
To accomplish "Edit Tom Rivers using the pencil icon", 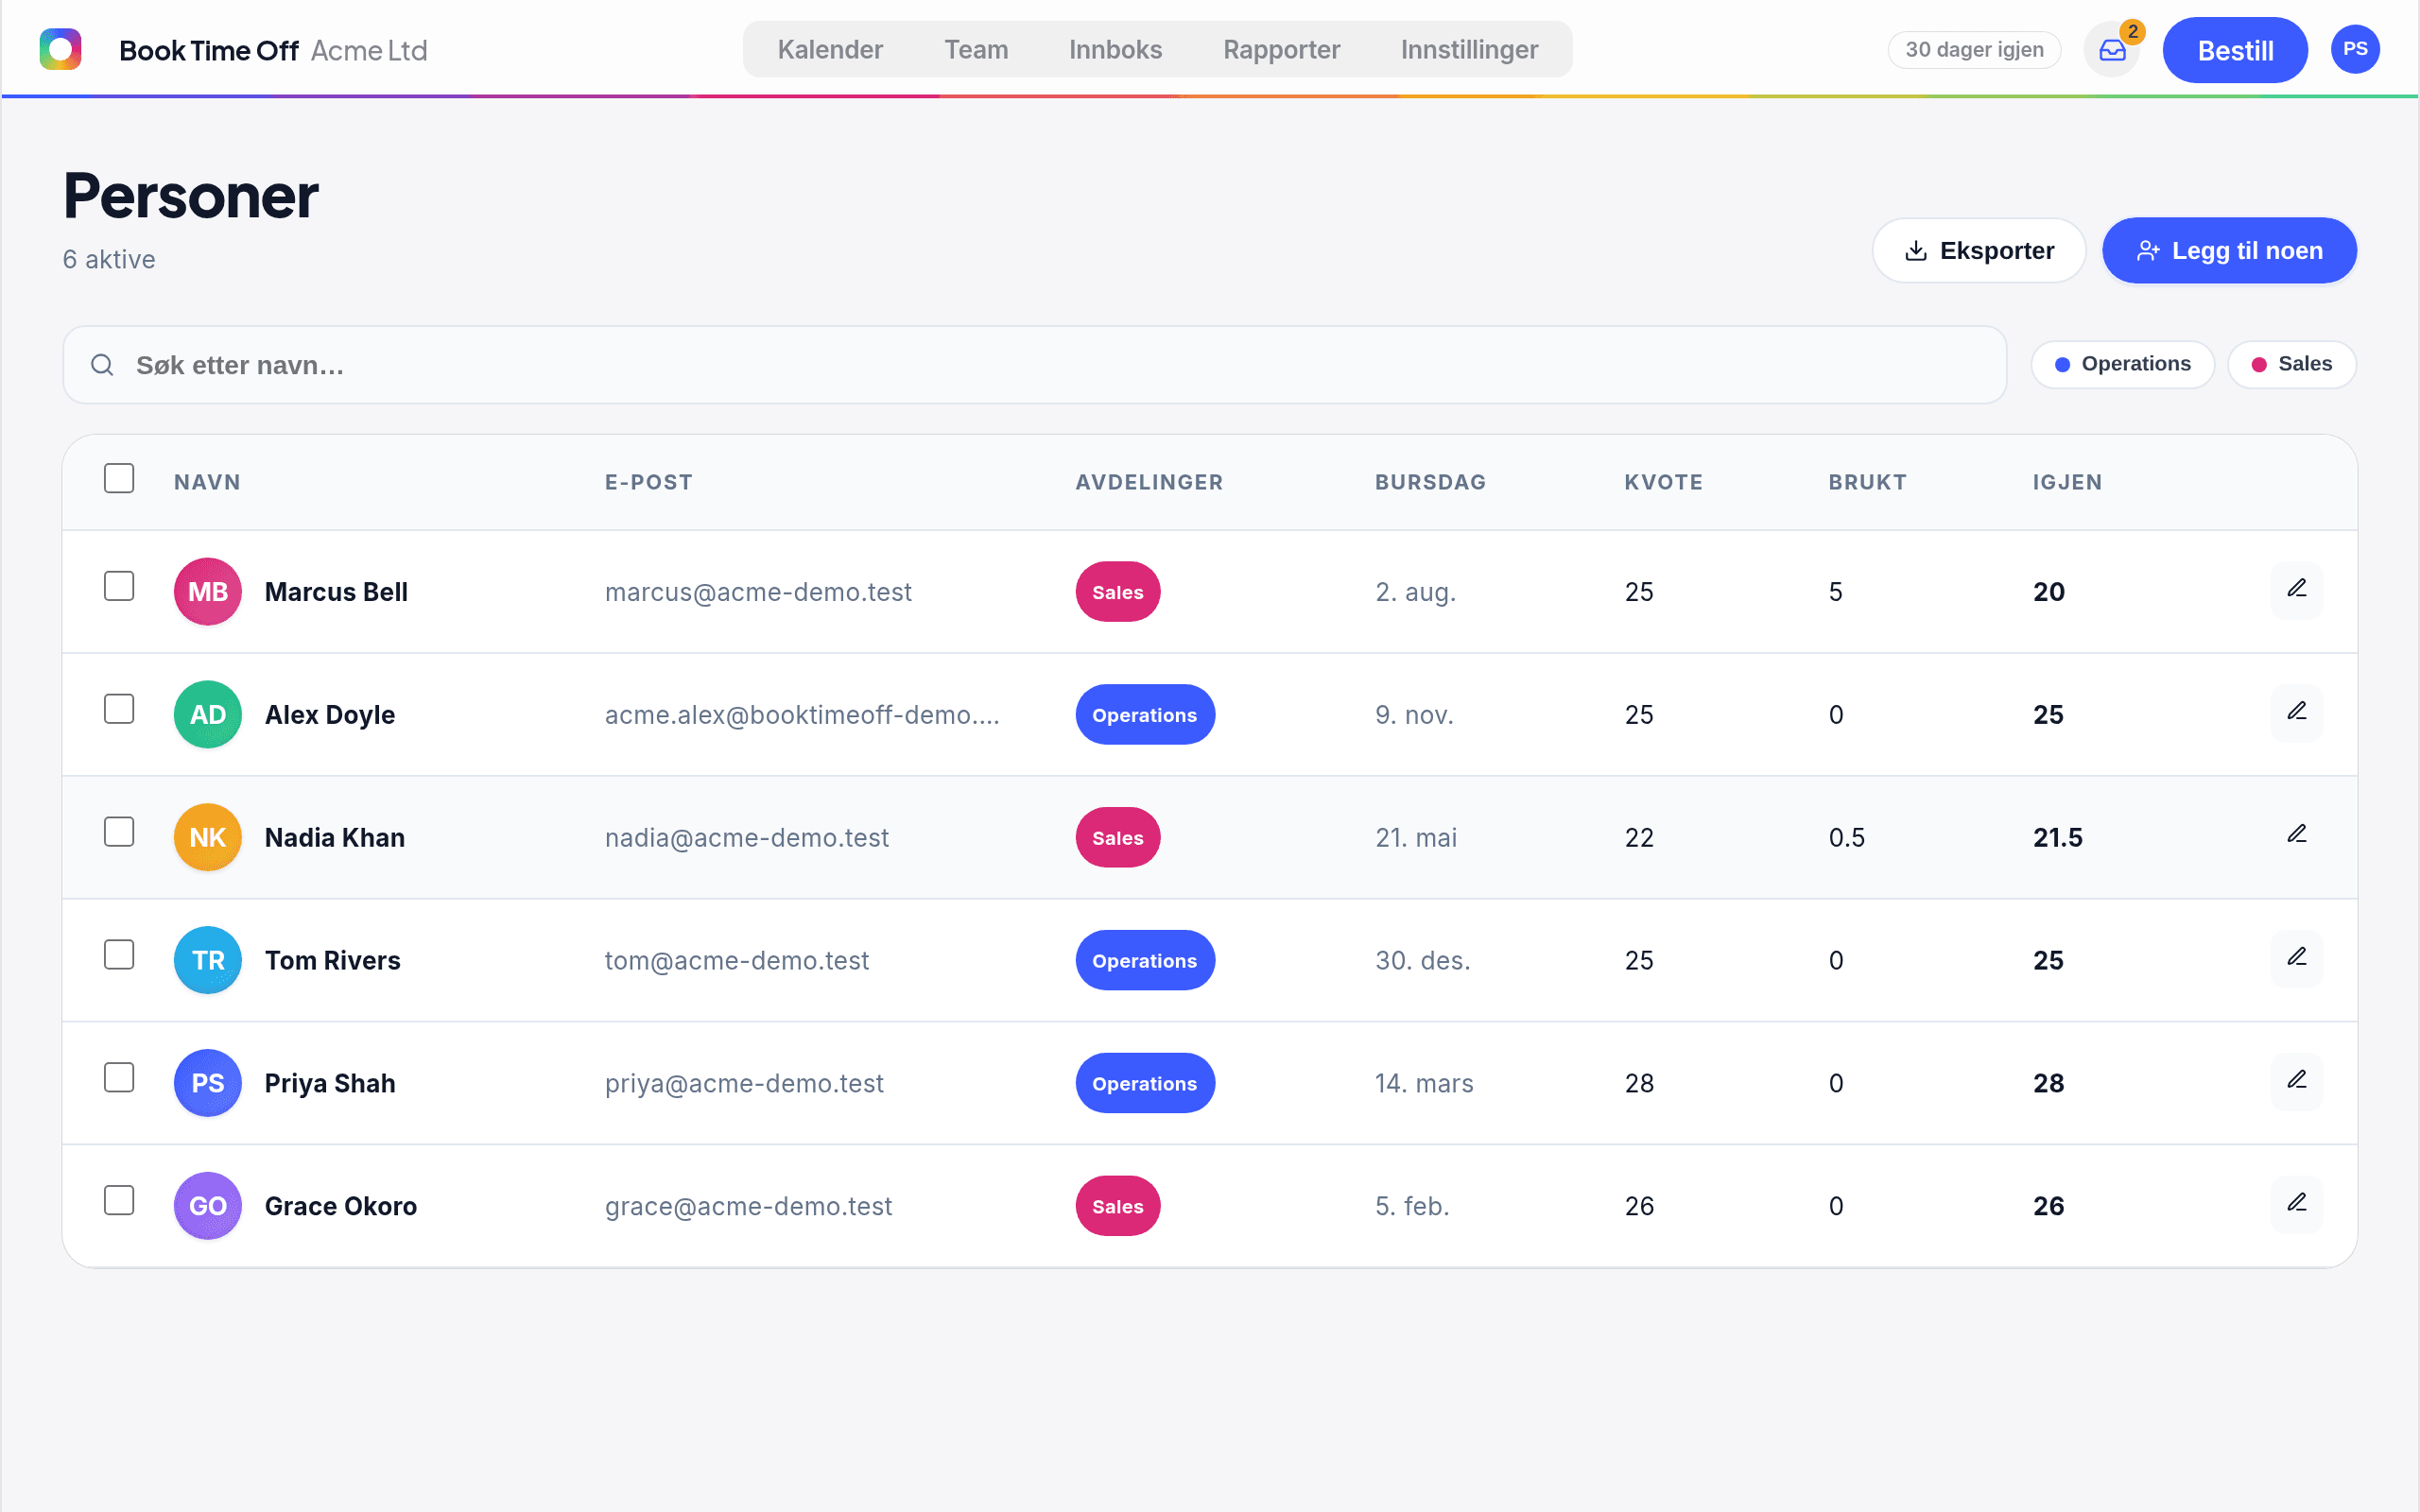I will [x=2297, y=958].
